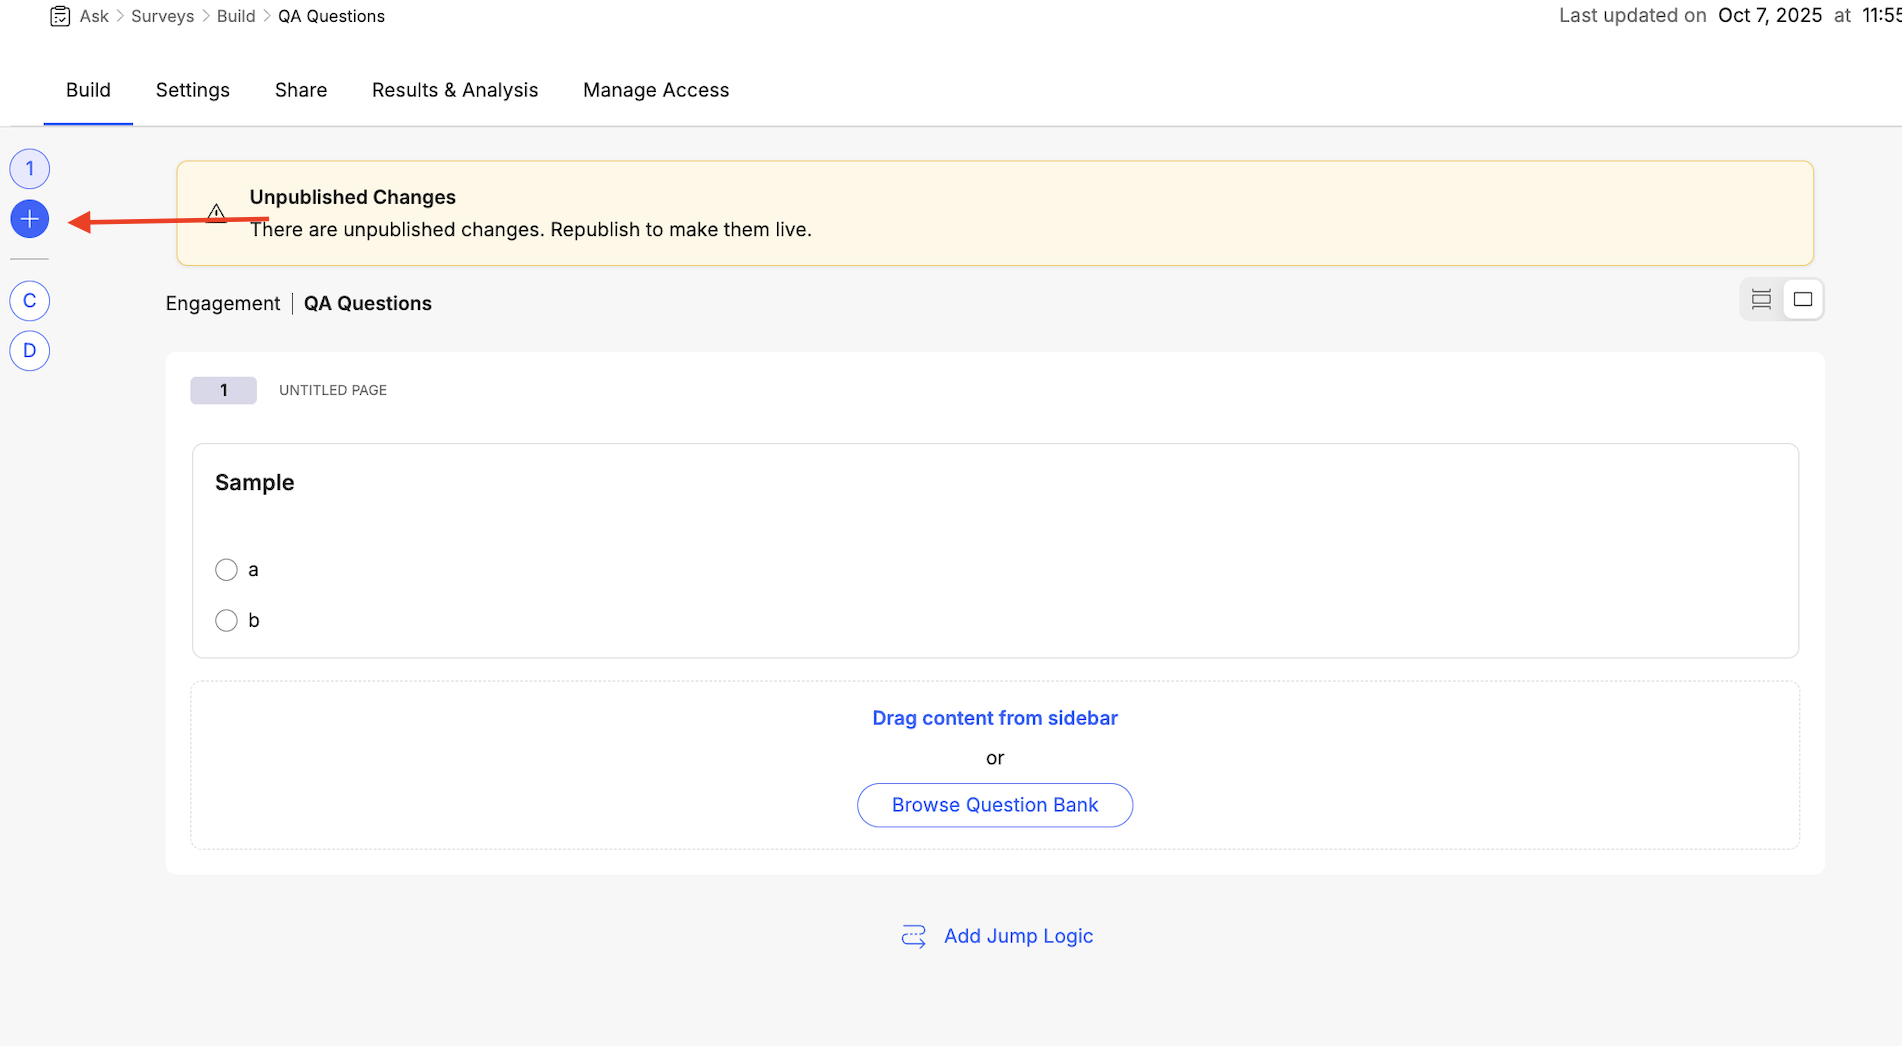Click the survey clipboard icon in breadcrumb
The image size is (1902, 1046).
60,16
